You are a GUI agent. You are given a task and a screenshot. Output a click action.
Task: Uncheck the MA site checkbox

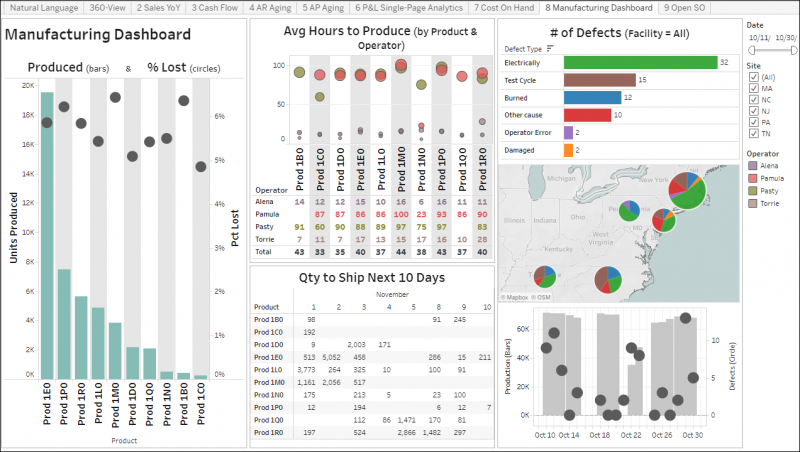[754, 88]
